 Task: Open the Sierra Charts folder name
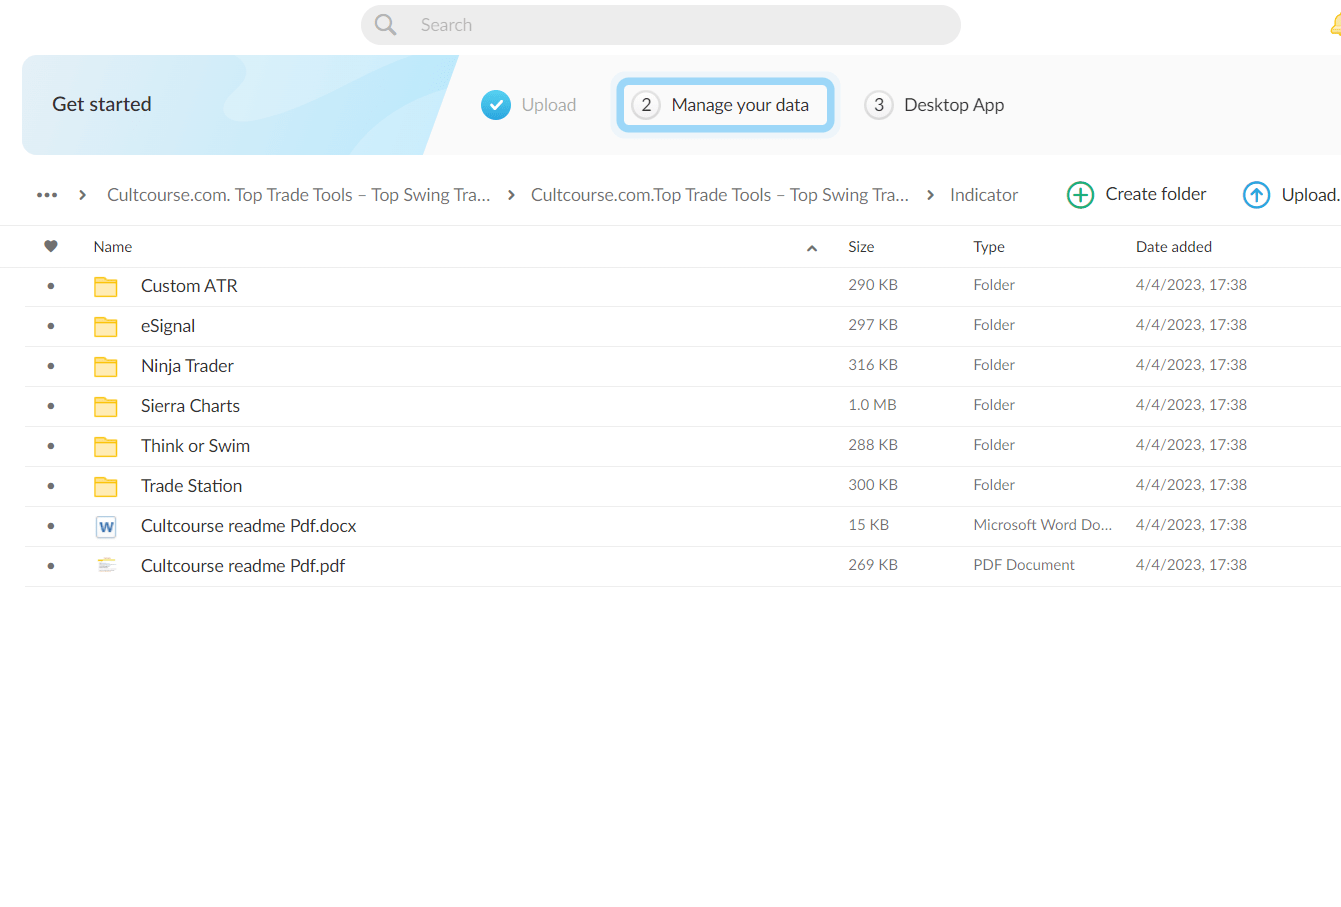click(x=190, y=406)
